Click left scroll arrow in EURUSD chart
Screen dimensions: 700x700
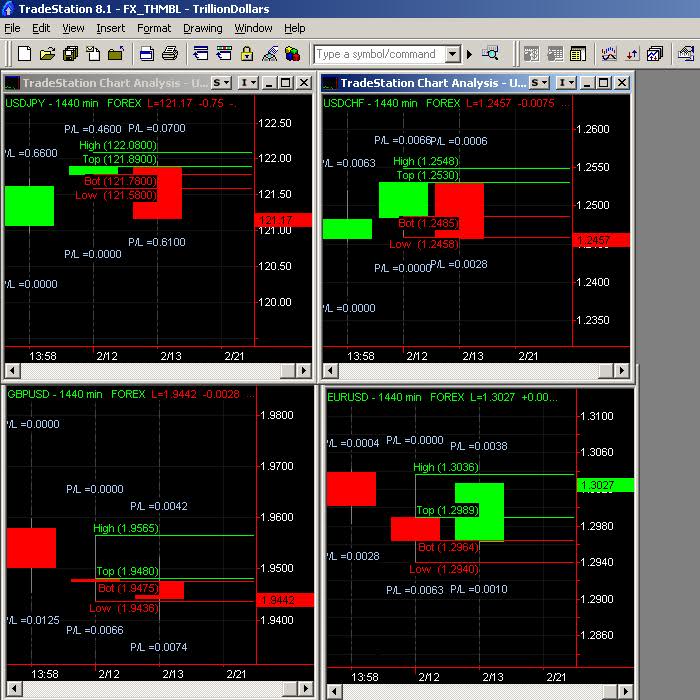(x=334, y=691)
